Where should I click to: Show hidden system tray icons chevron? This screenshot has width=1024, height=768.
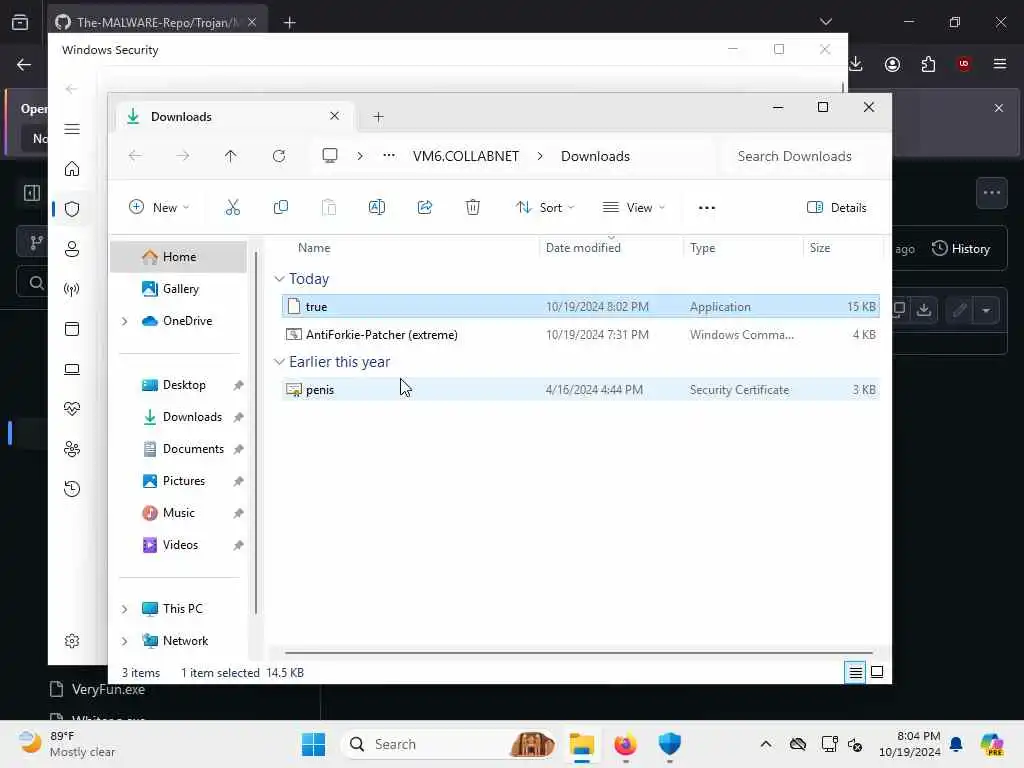766,744
